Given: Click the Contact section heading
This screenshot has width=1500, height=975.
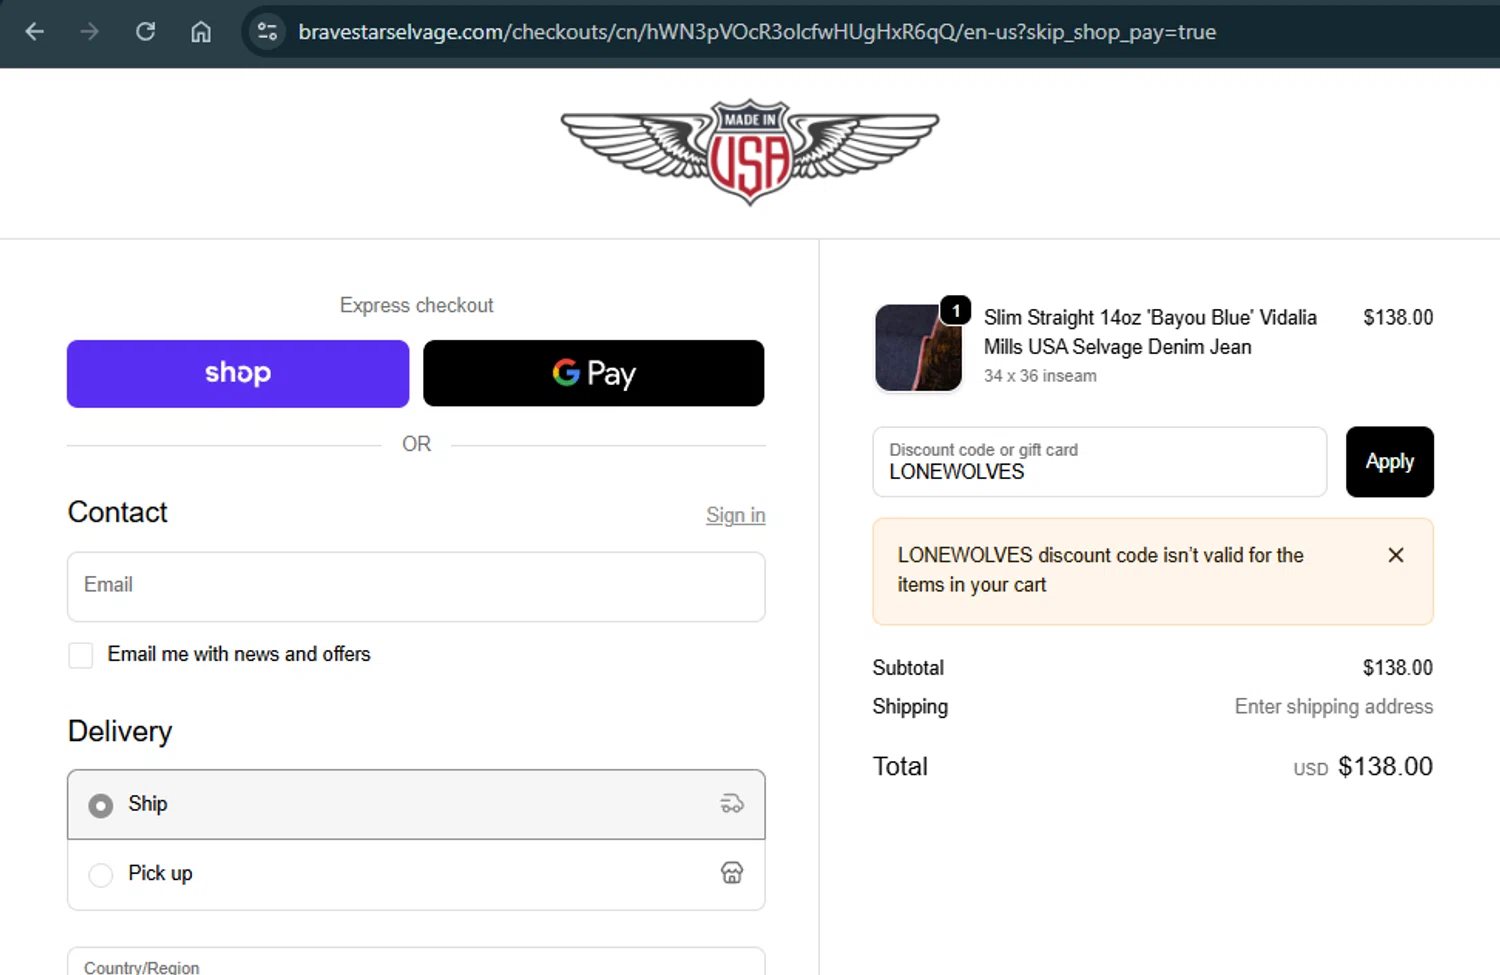Looking at the screenshot, I should (118, 512).
